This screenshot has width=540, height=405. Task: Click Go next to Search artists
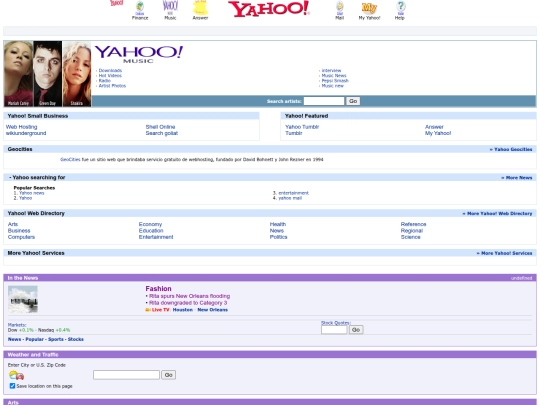point(353,101)
